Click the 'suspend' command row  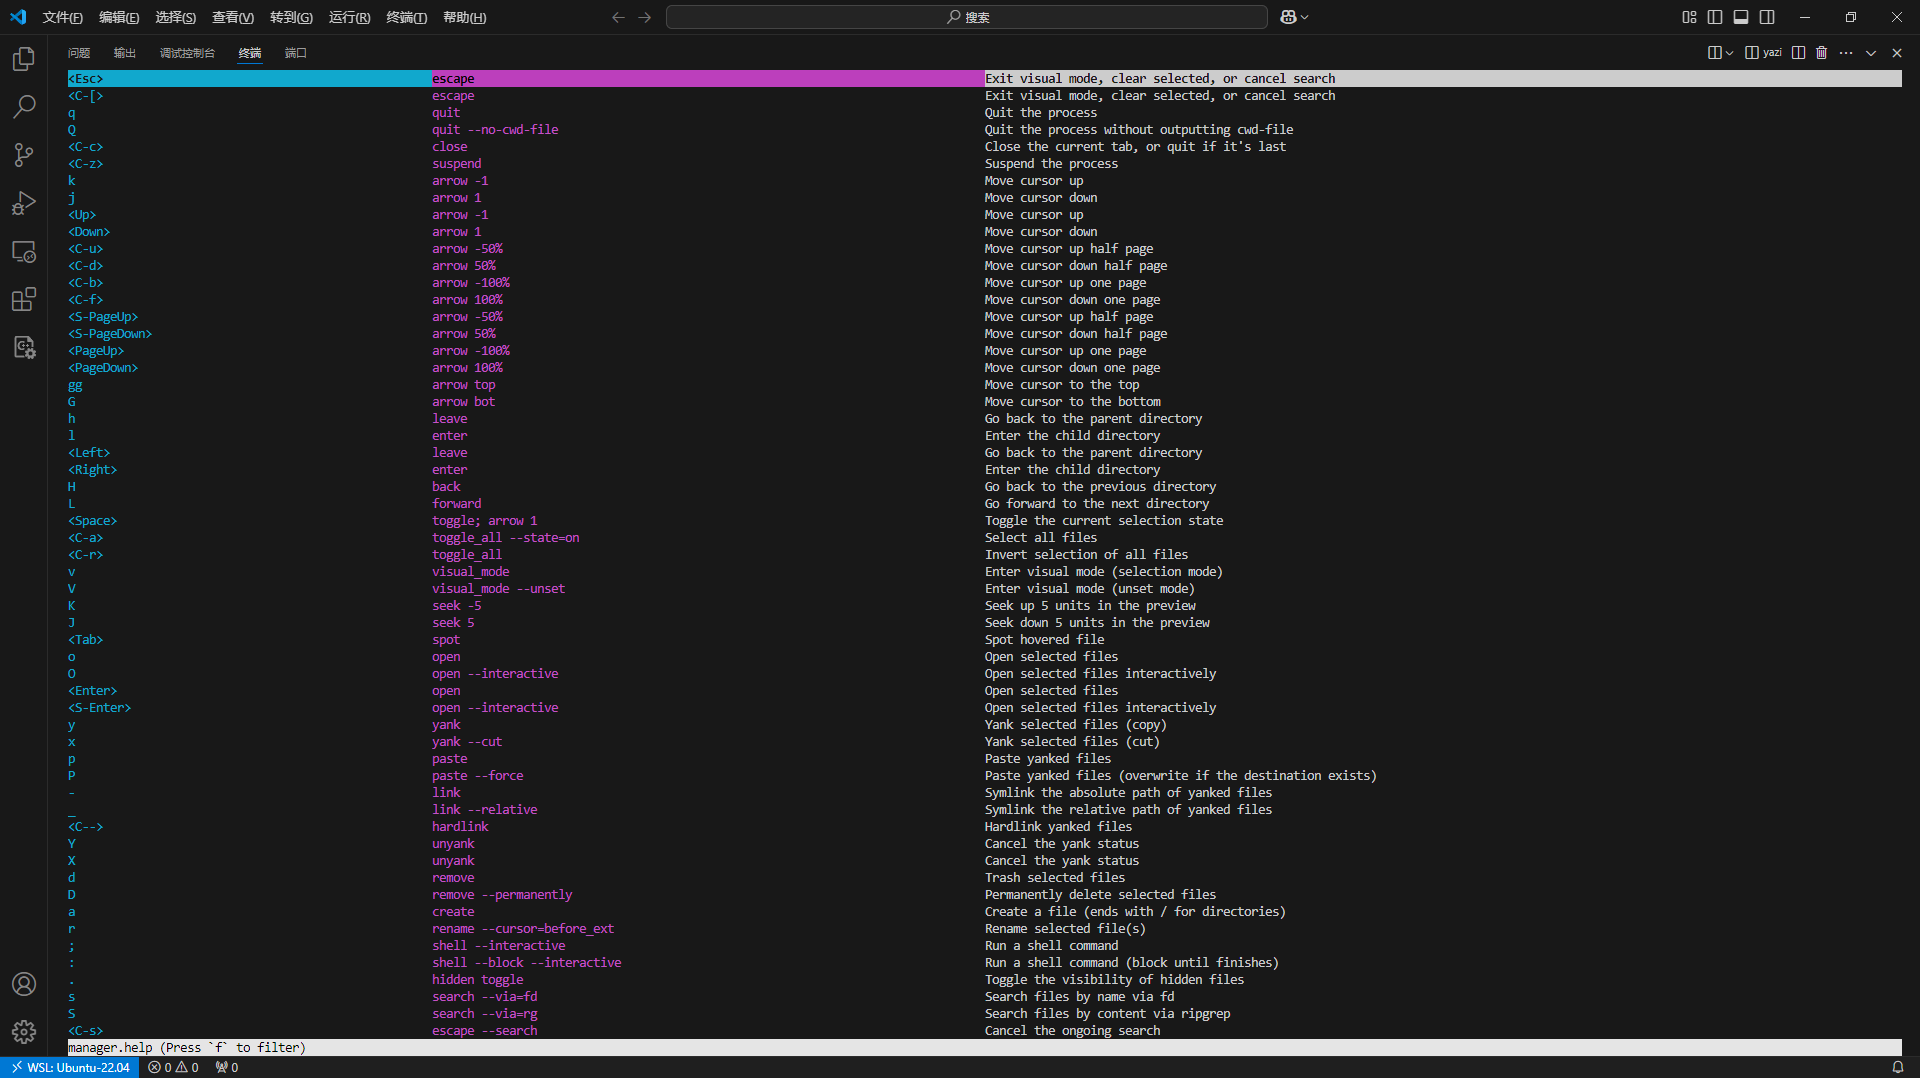pyautogui.click(x=457, y=164)
